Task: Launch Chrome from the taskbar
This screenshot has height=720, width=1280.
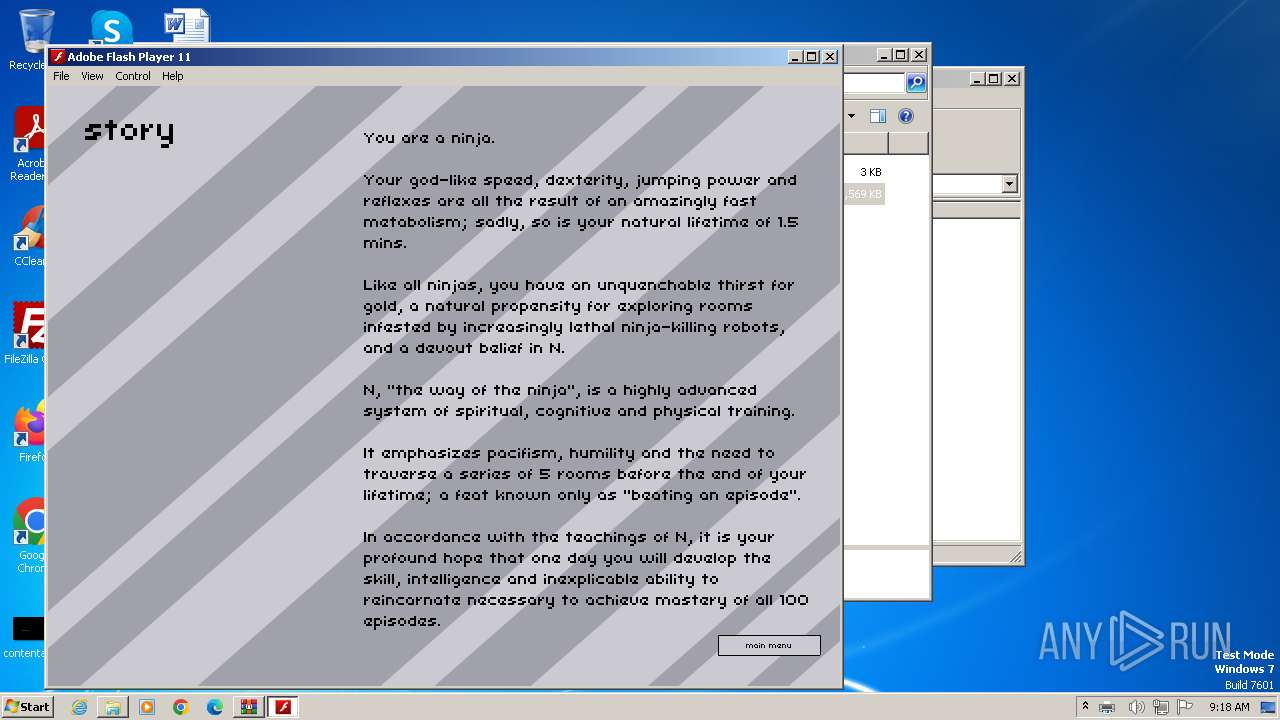Action: tap(181, 707)
